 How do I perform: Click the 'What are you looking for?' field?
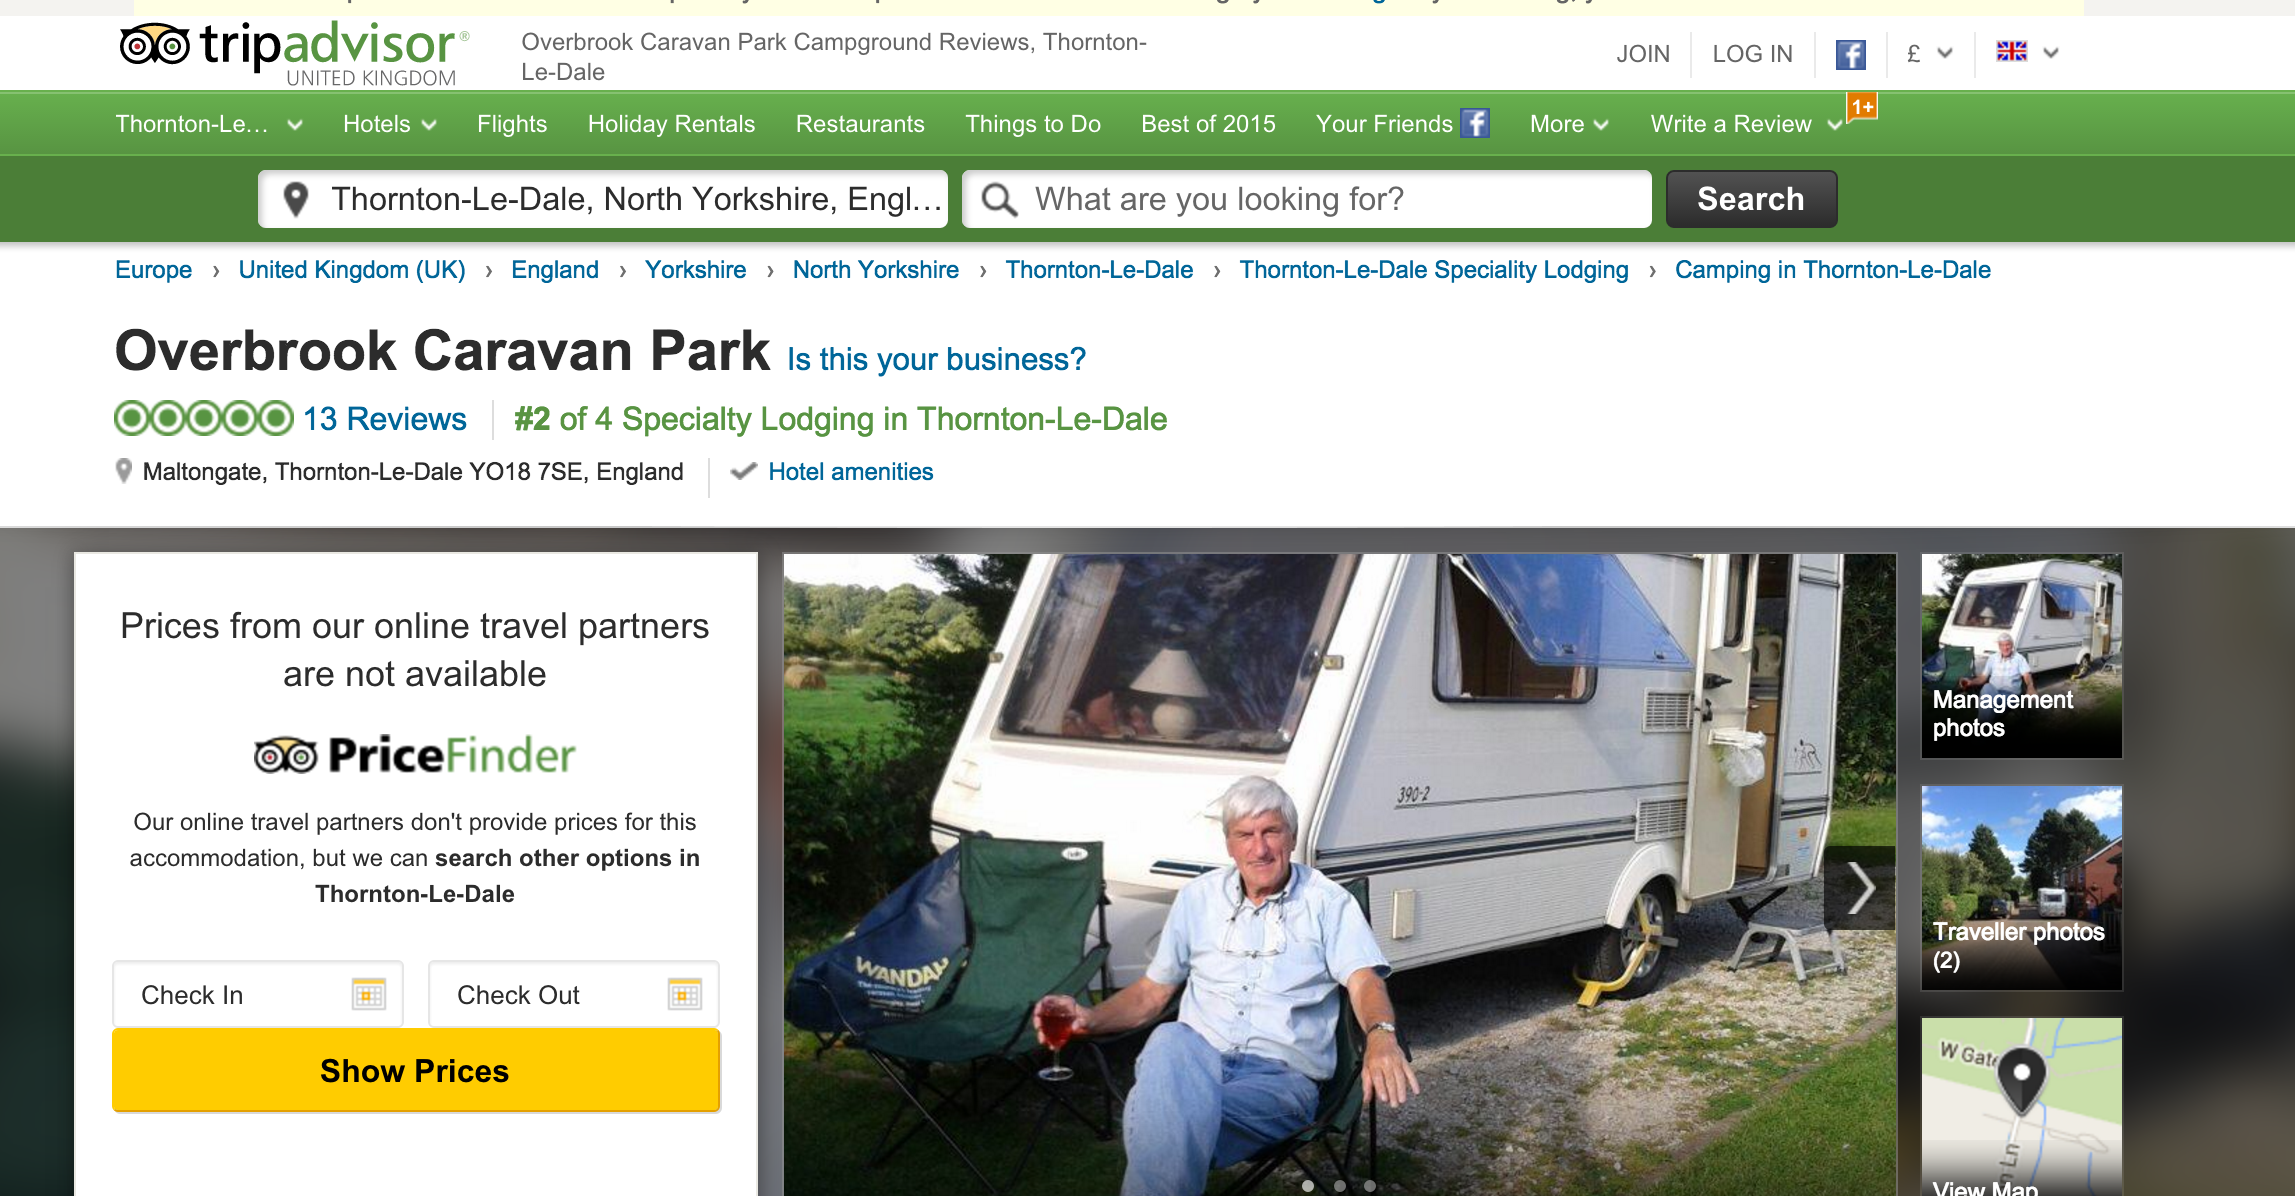tap(1306, 199)
